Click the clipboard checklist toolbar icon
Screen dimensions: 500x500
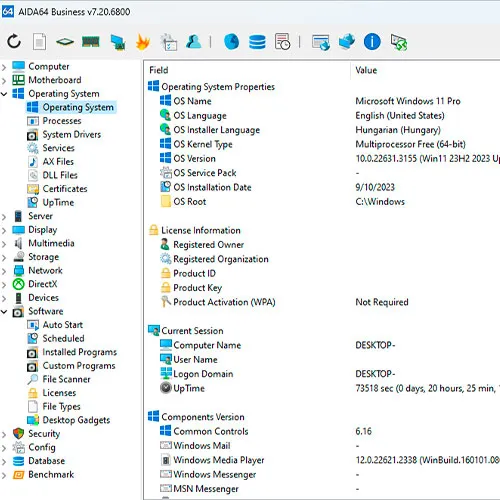click(169, 42)
